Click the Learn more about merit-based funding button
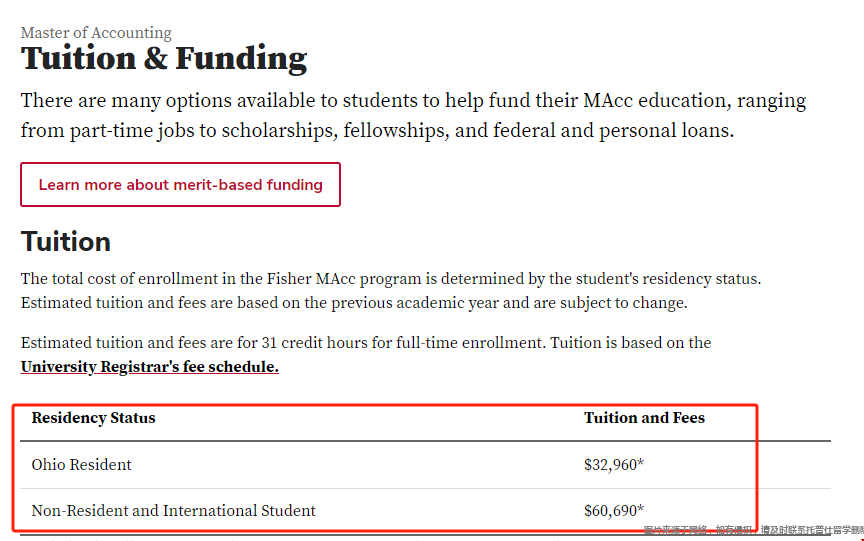This screenshot has width=864, height=541. pyautogui.click(x=180, y=185)
